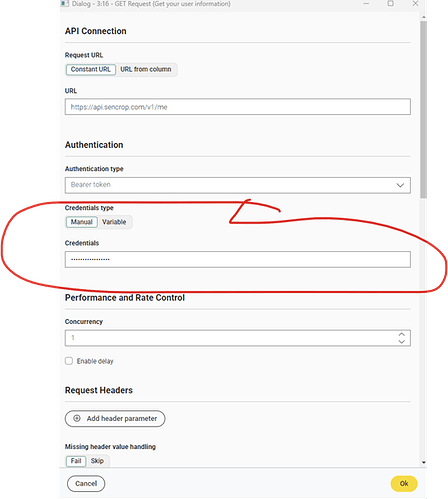Switch credentials type to Variable
This screenshot has width=448, height=499.
coord(114,222)
